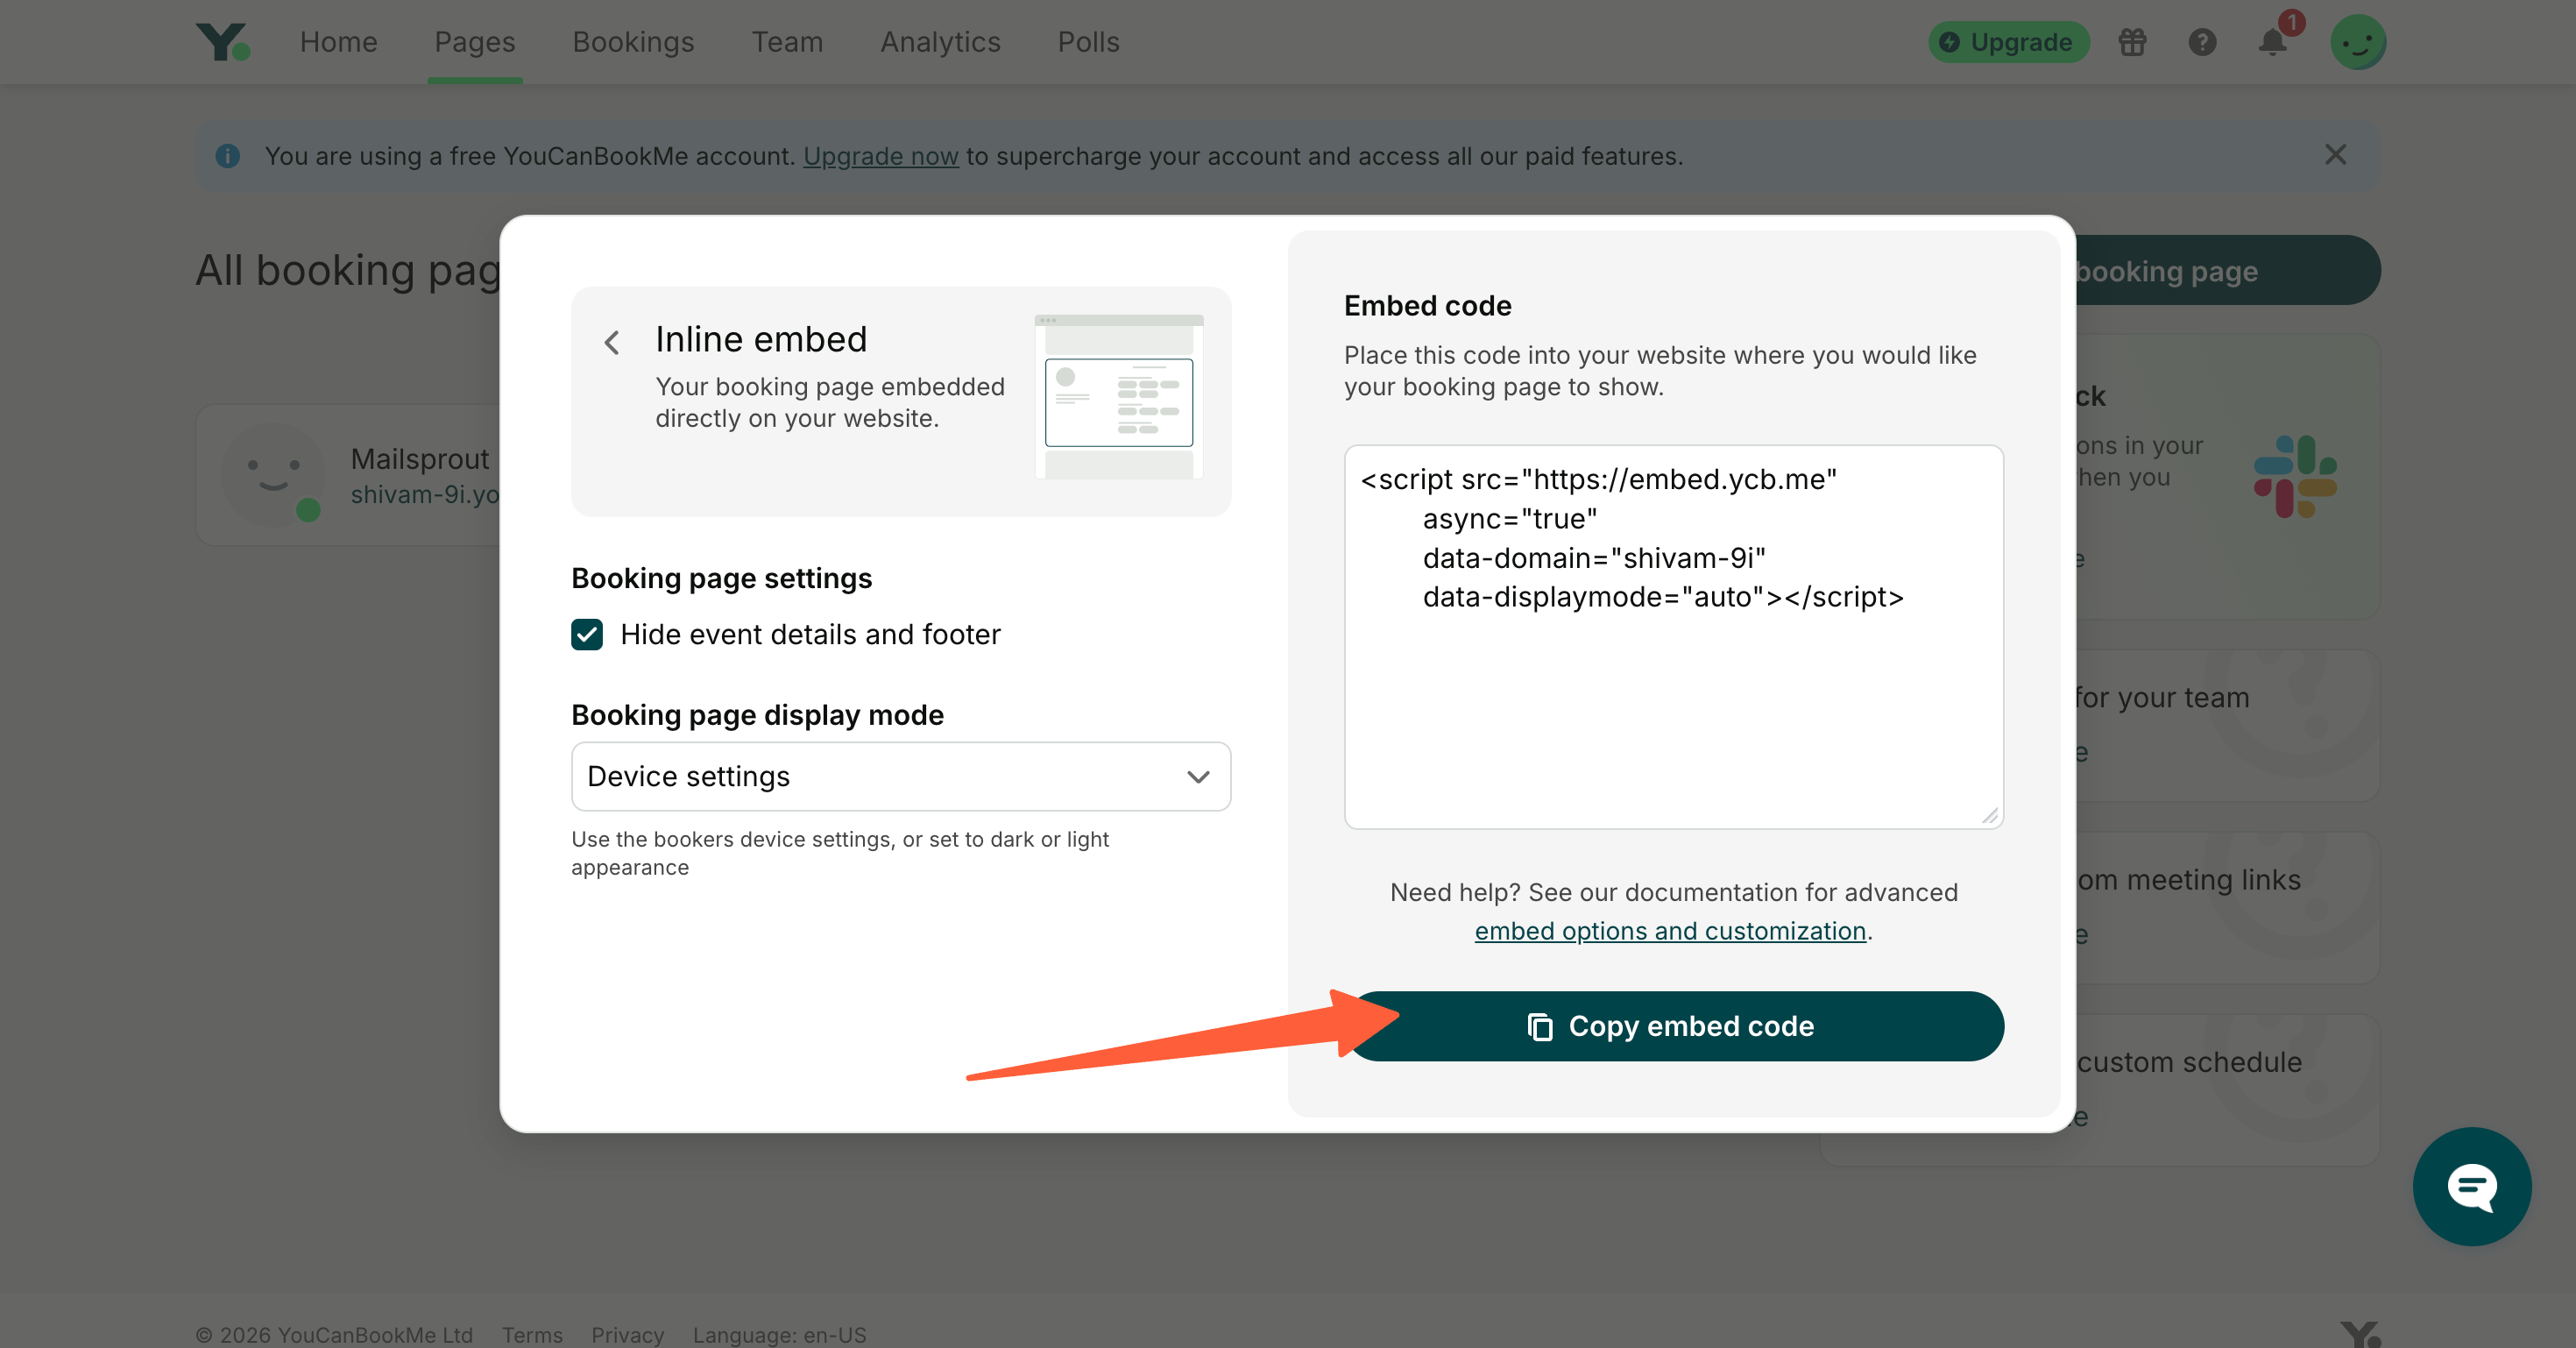
Task: Open the notifications bell
Action: tap(2272, 42)
